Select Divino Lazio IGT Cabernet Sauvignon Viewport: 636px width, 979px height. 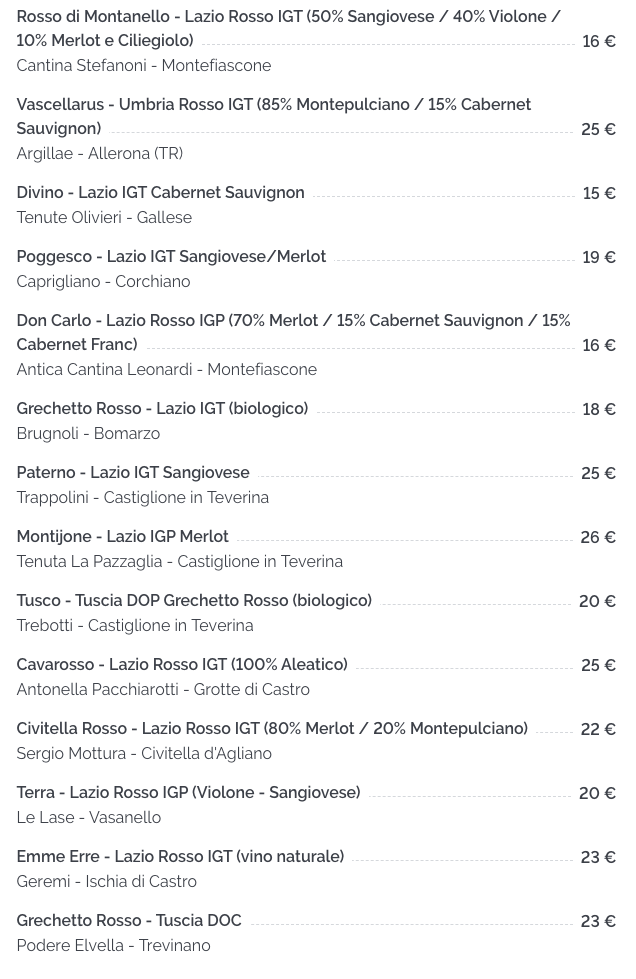pyautogui.click(x=160, y=192)
